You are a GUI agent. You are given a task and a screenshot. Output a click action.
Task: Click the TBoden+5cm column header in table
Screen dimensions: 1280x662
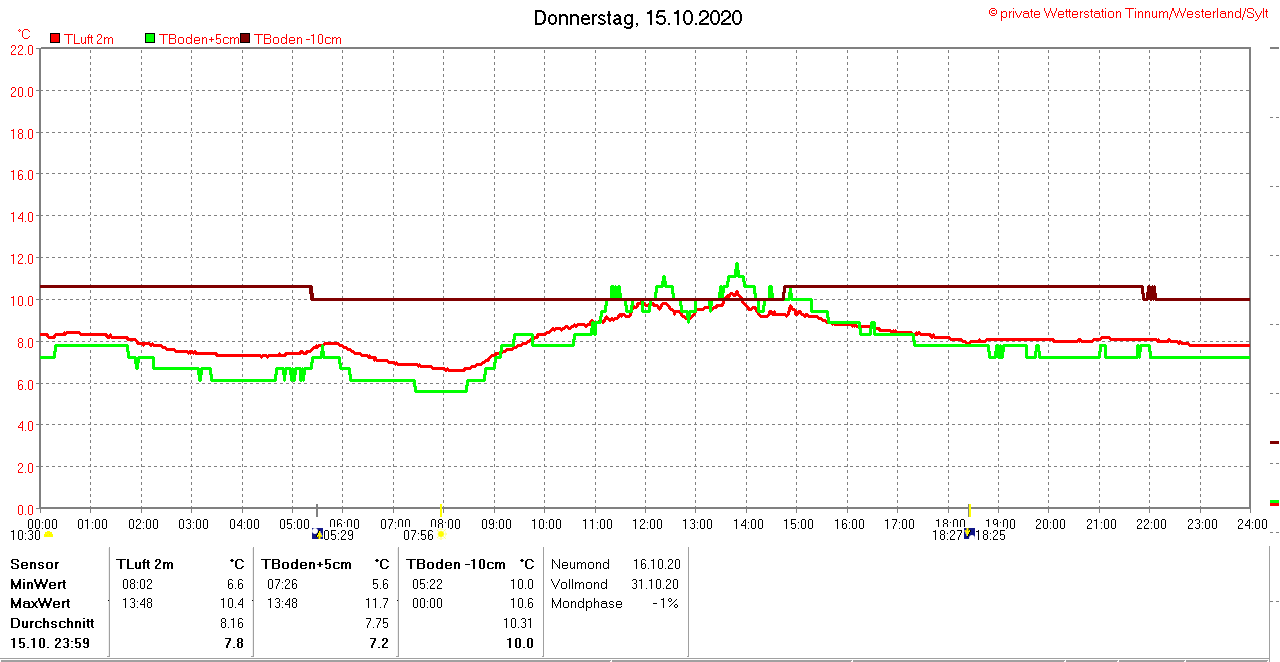(x=307, y=564)
